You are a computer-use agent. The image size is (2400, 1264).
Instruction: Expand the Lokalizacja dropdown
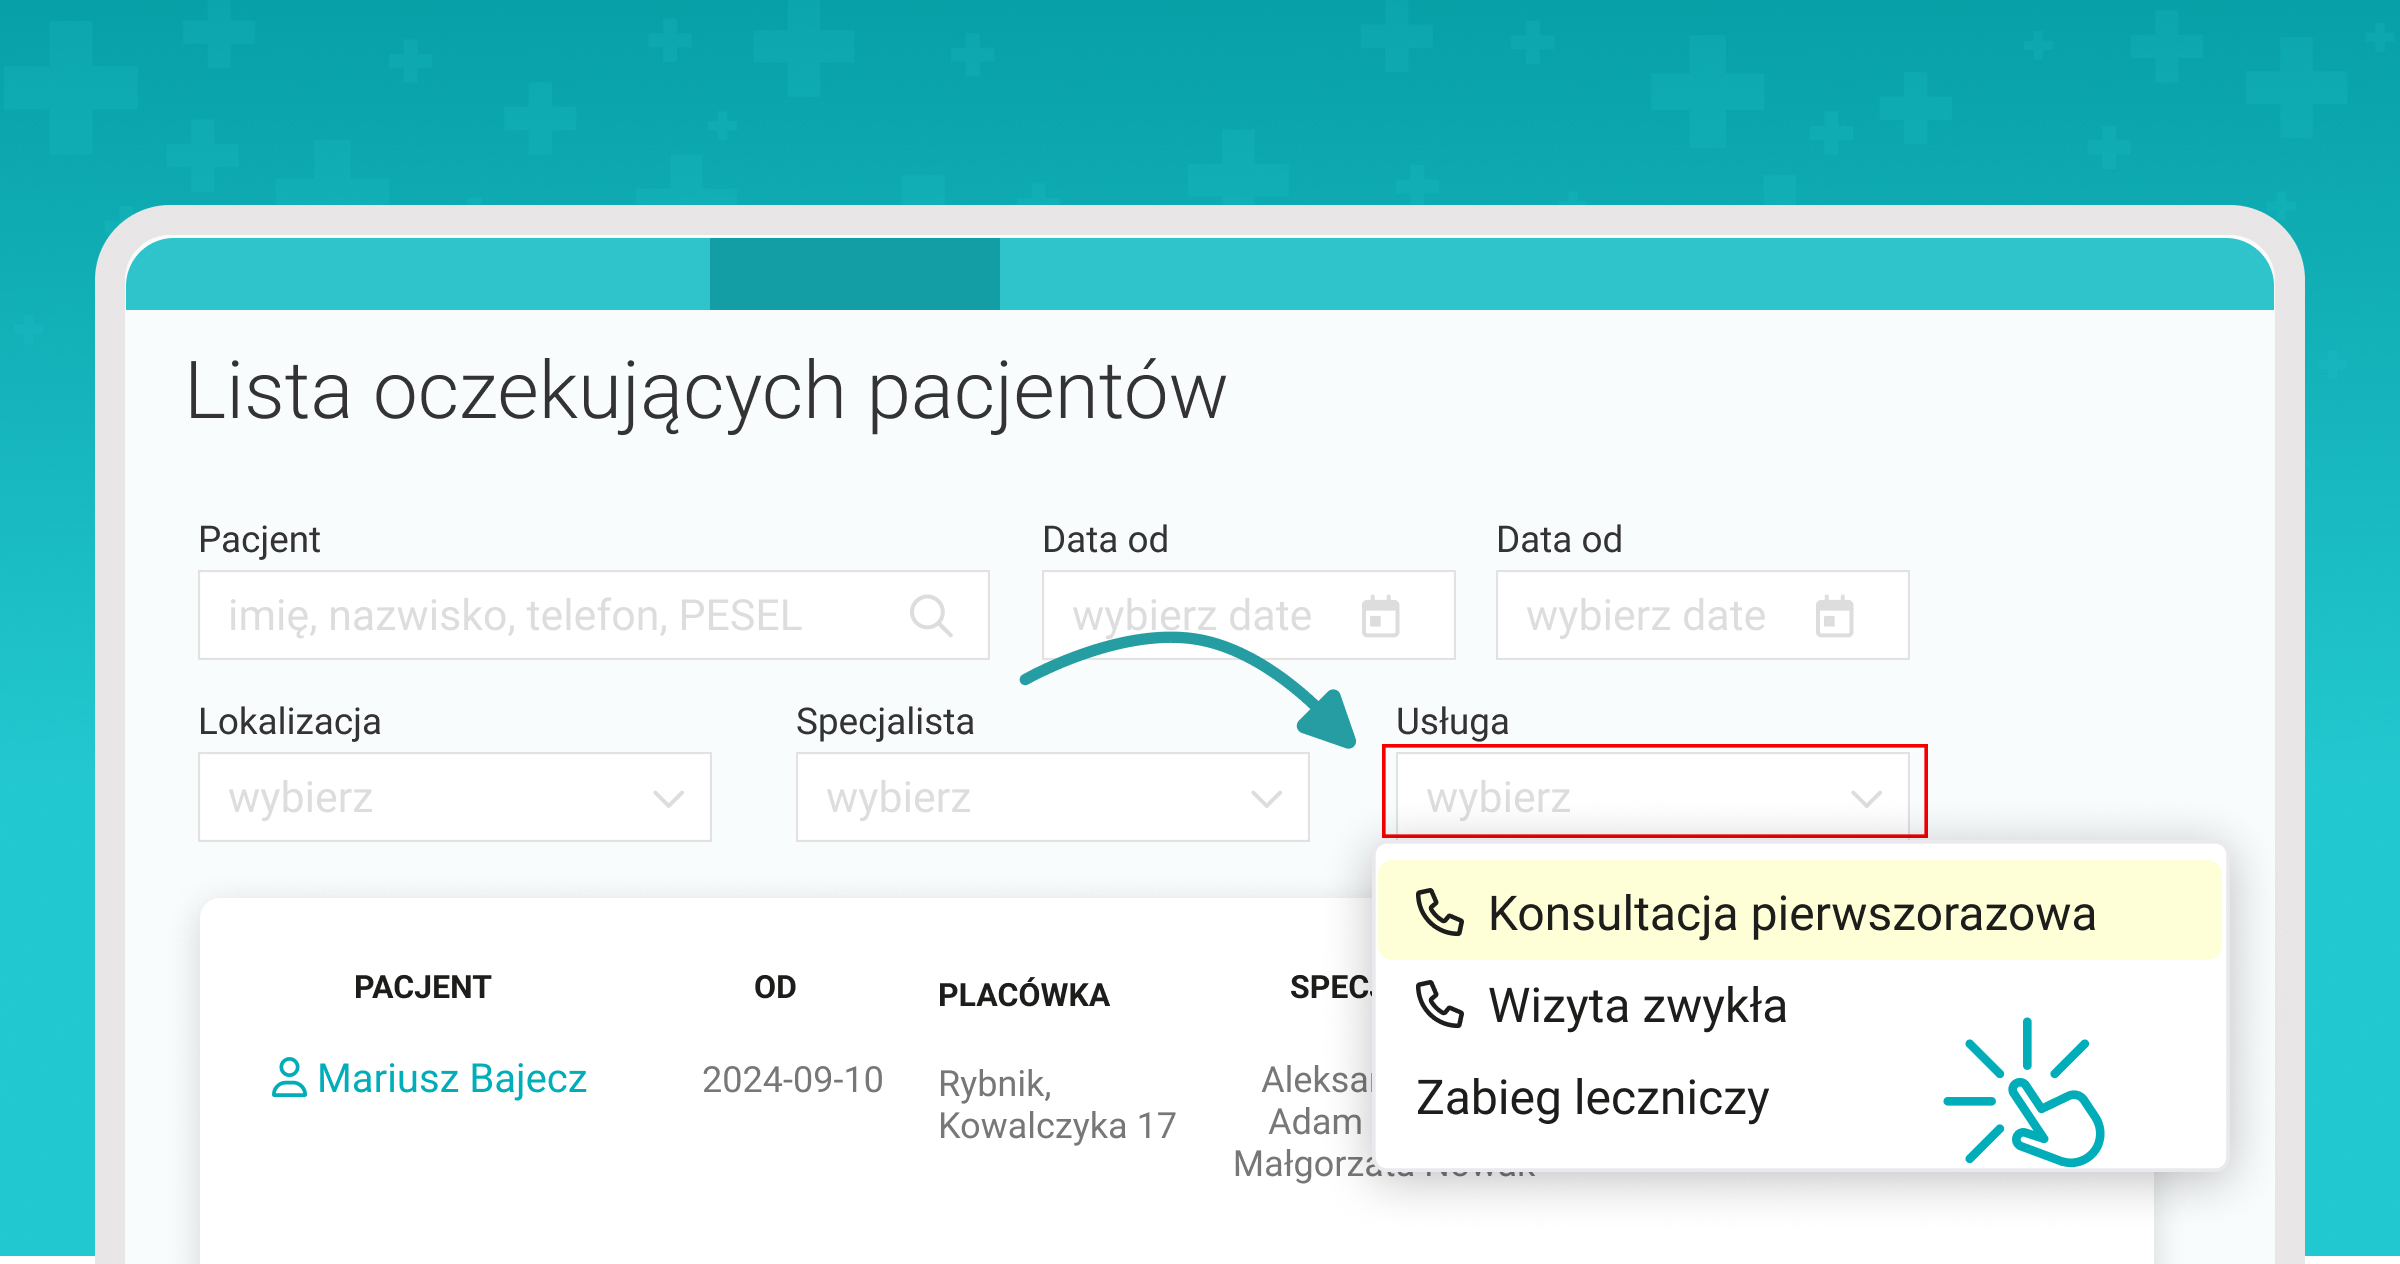click(x=455, y=797)
